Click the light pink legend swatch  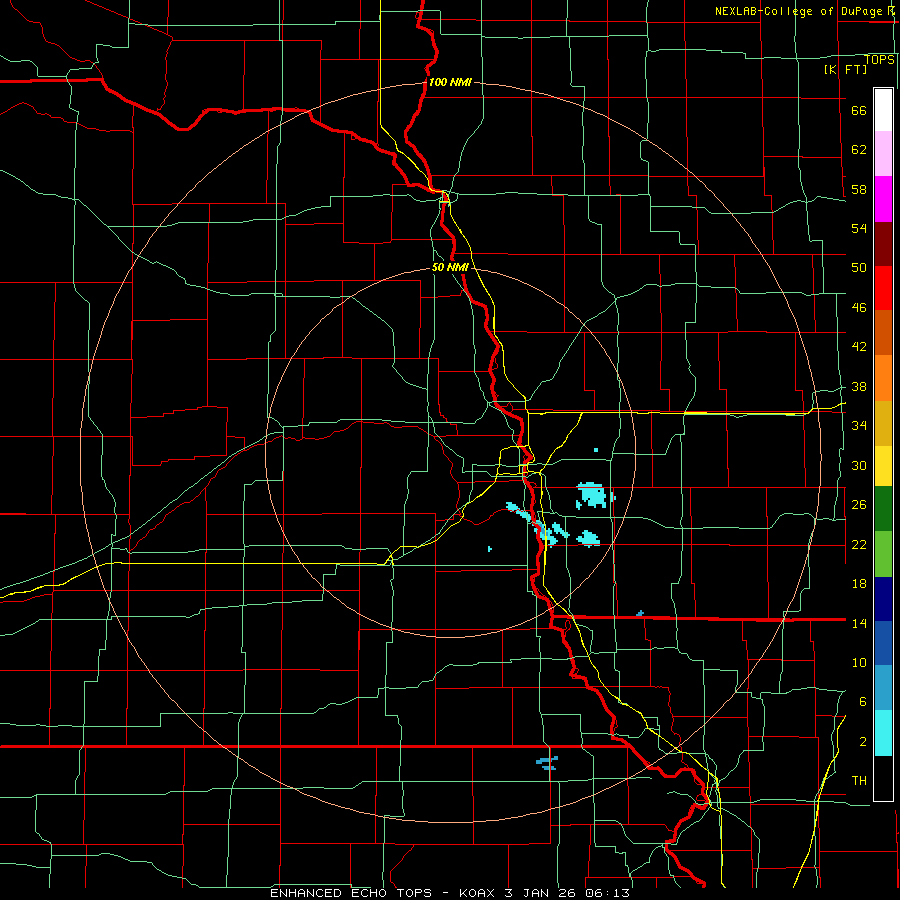883,153
